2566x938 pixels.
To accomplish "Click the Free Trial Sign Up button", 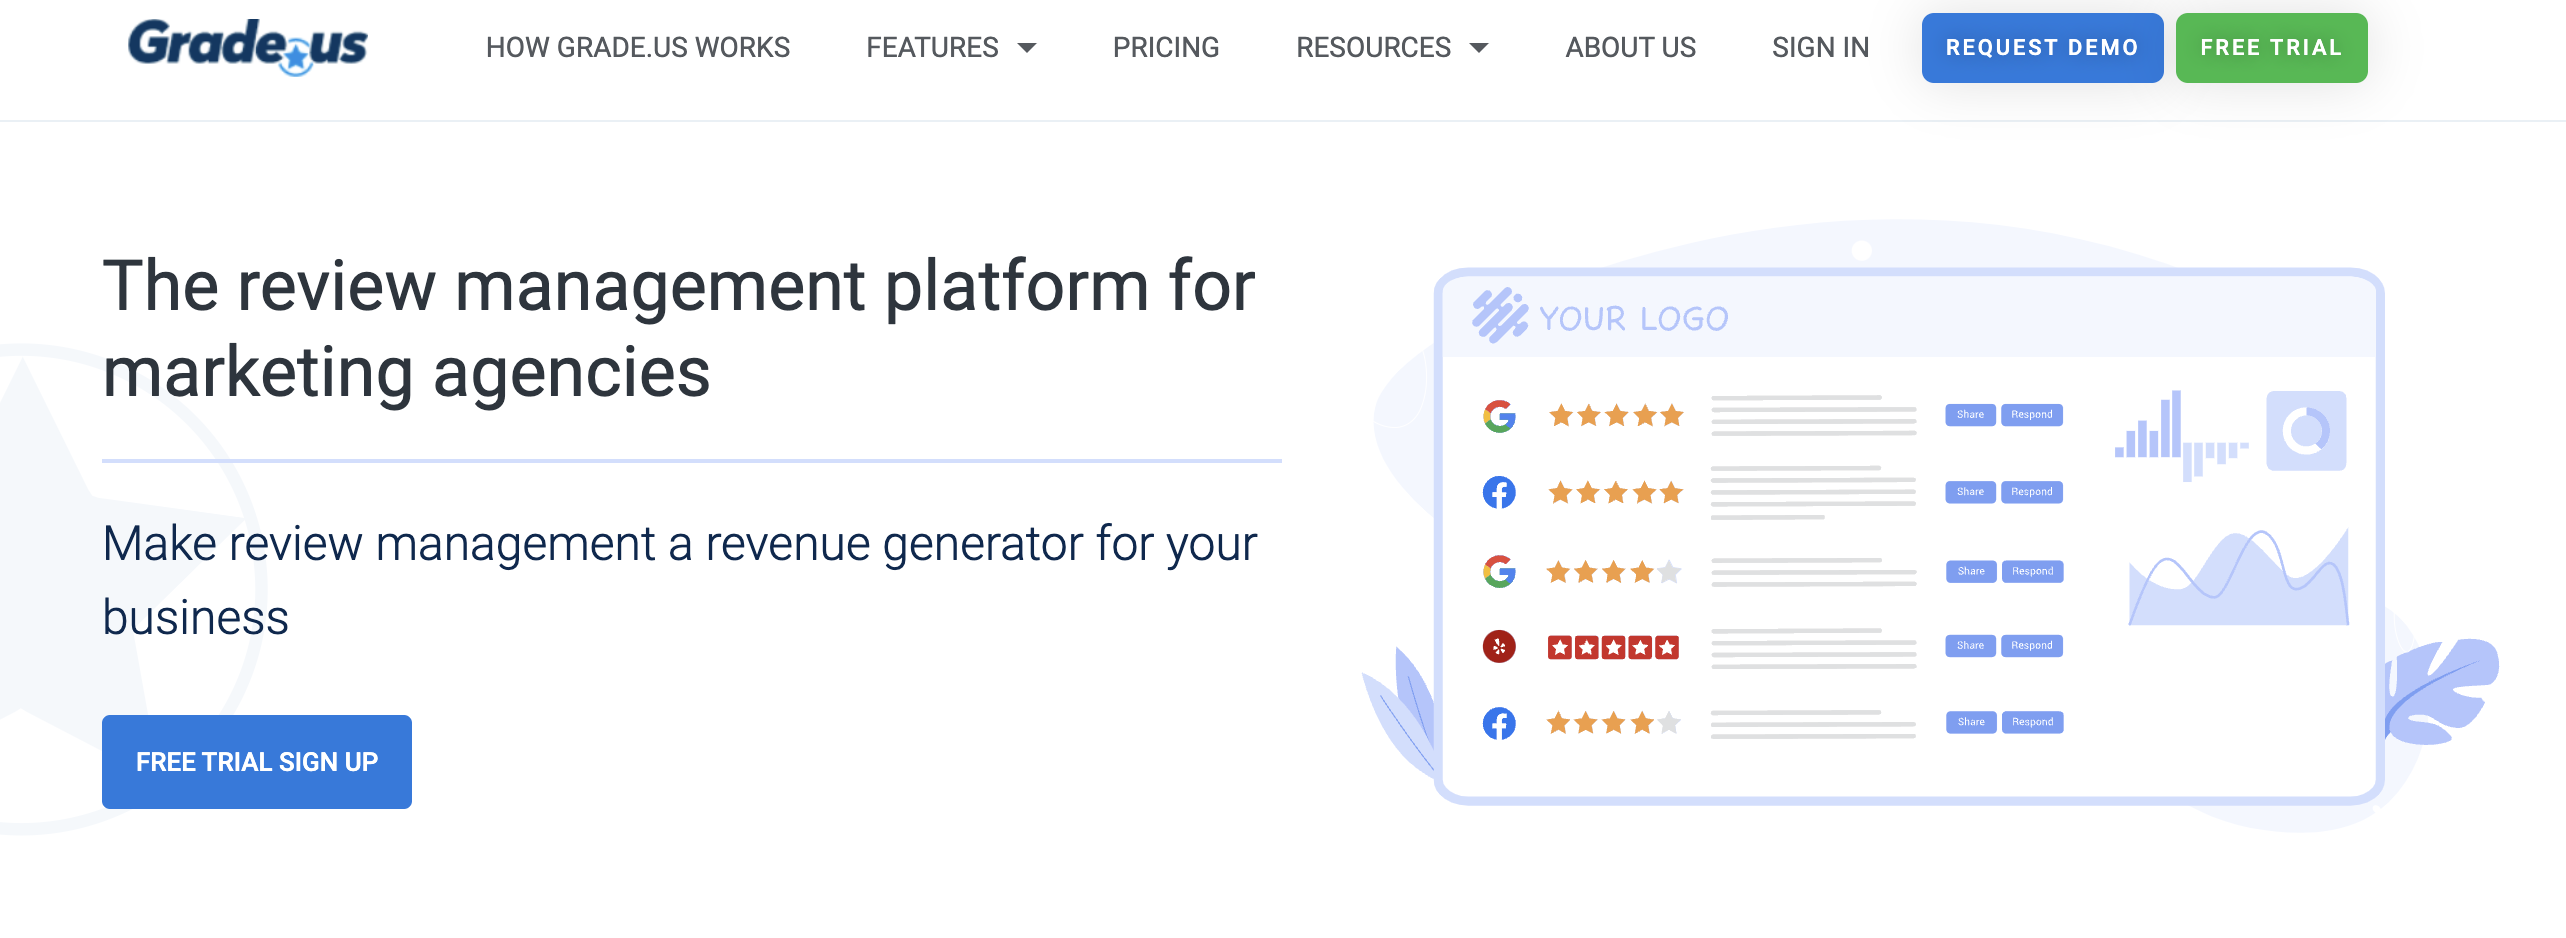I will pos(257,762).
